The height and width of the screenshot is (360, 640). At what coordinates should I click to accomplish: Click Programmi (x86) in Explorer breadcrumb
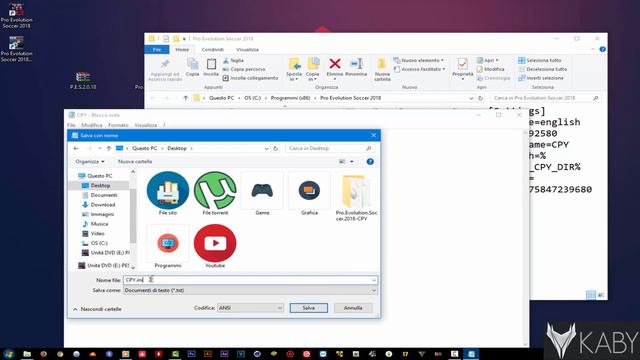[x=291, y=98]
